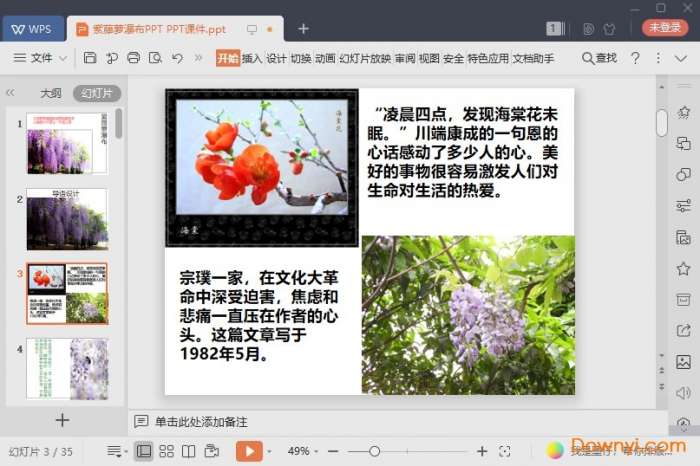Click the save icon in the toolbar

click(90, 58)
